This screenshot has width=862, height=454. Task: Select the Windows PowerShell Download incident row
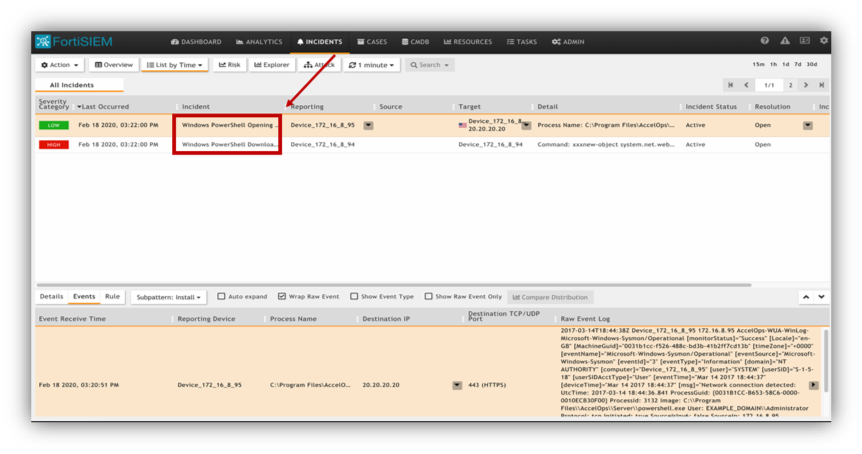tap(229, 144)
